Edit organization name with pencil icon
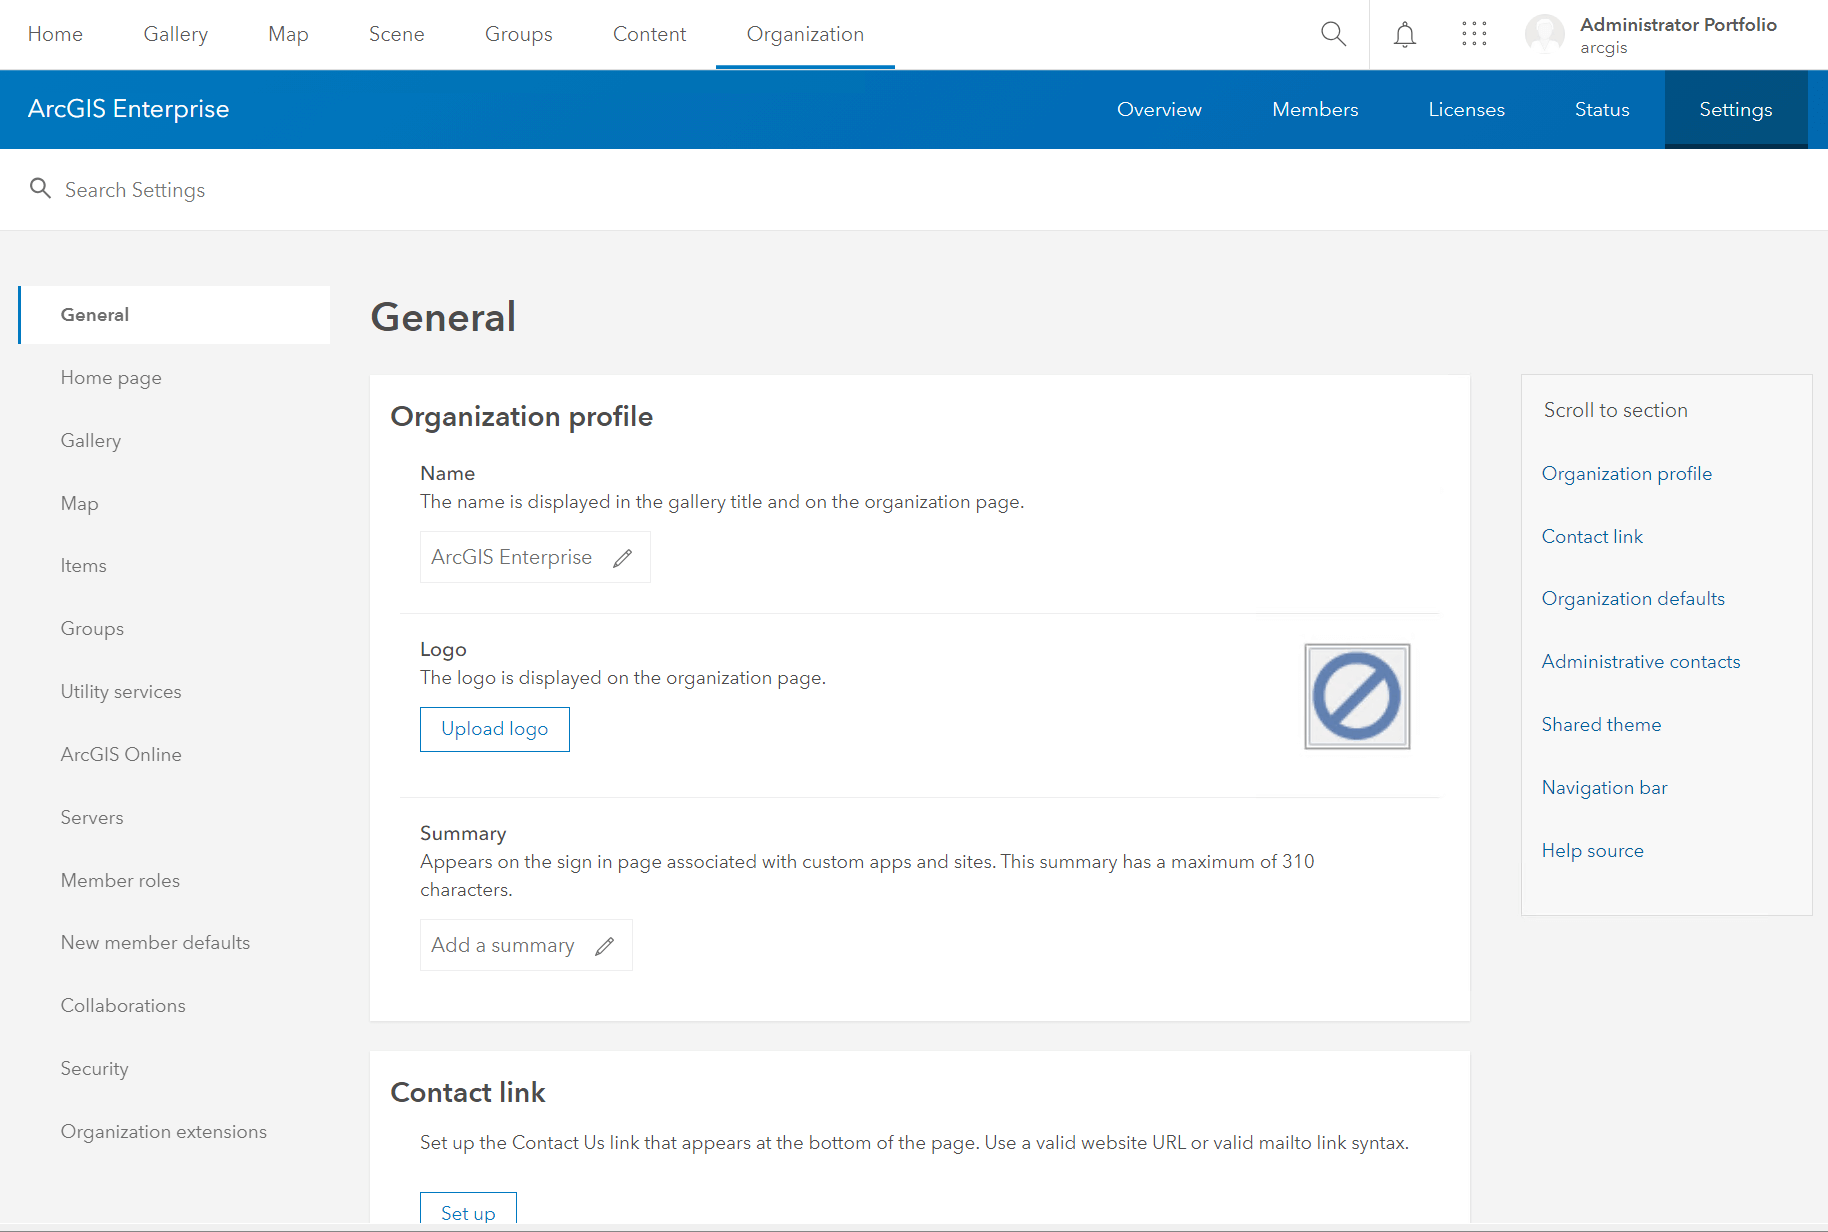 point(623,558)
